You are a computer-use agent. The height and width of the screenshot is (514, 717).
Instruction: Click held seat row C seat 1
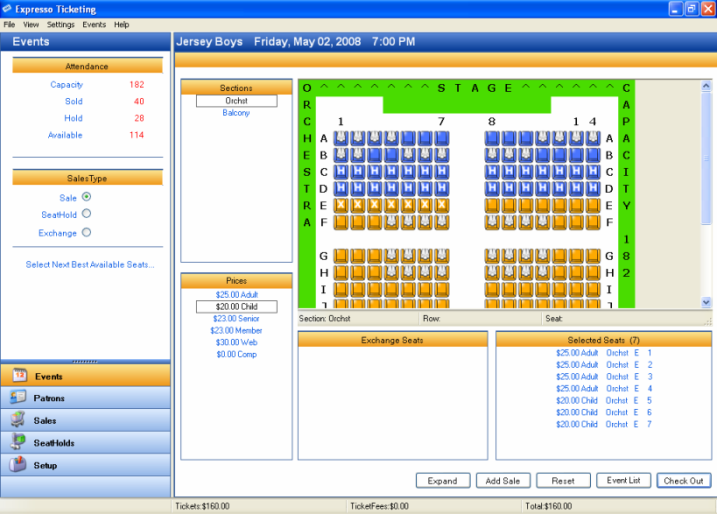tap(341, 171)
